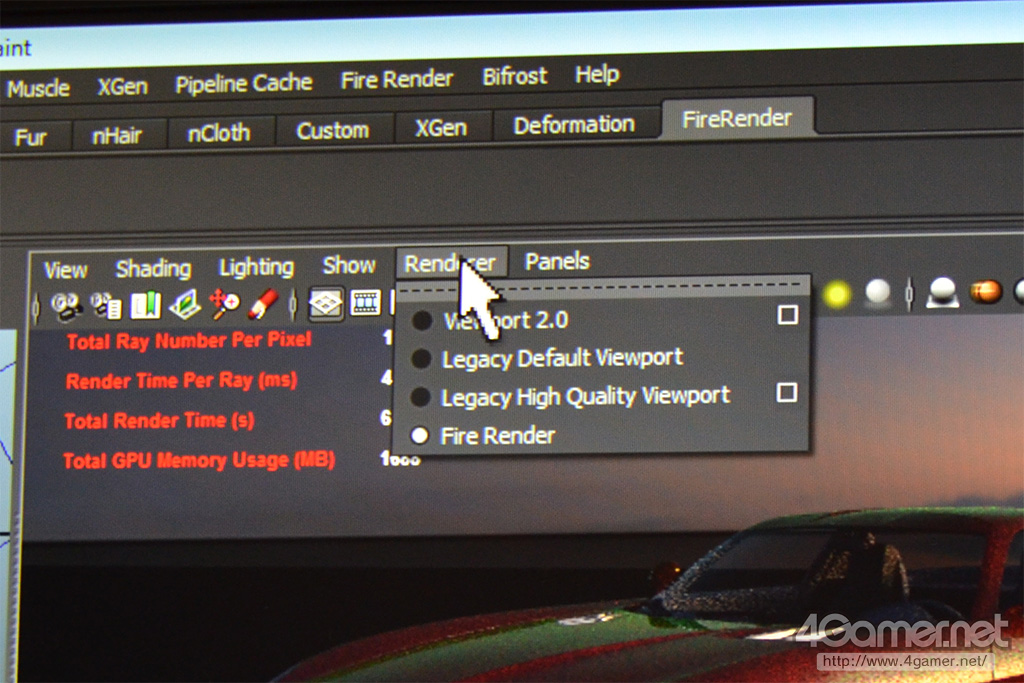Viewport: 1024px width, 683px height.
Task: Open the Lighting panel menu
Action: [256, 267]
